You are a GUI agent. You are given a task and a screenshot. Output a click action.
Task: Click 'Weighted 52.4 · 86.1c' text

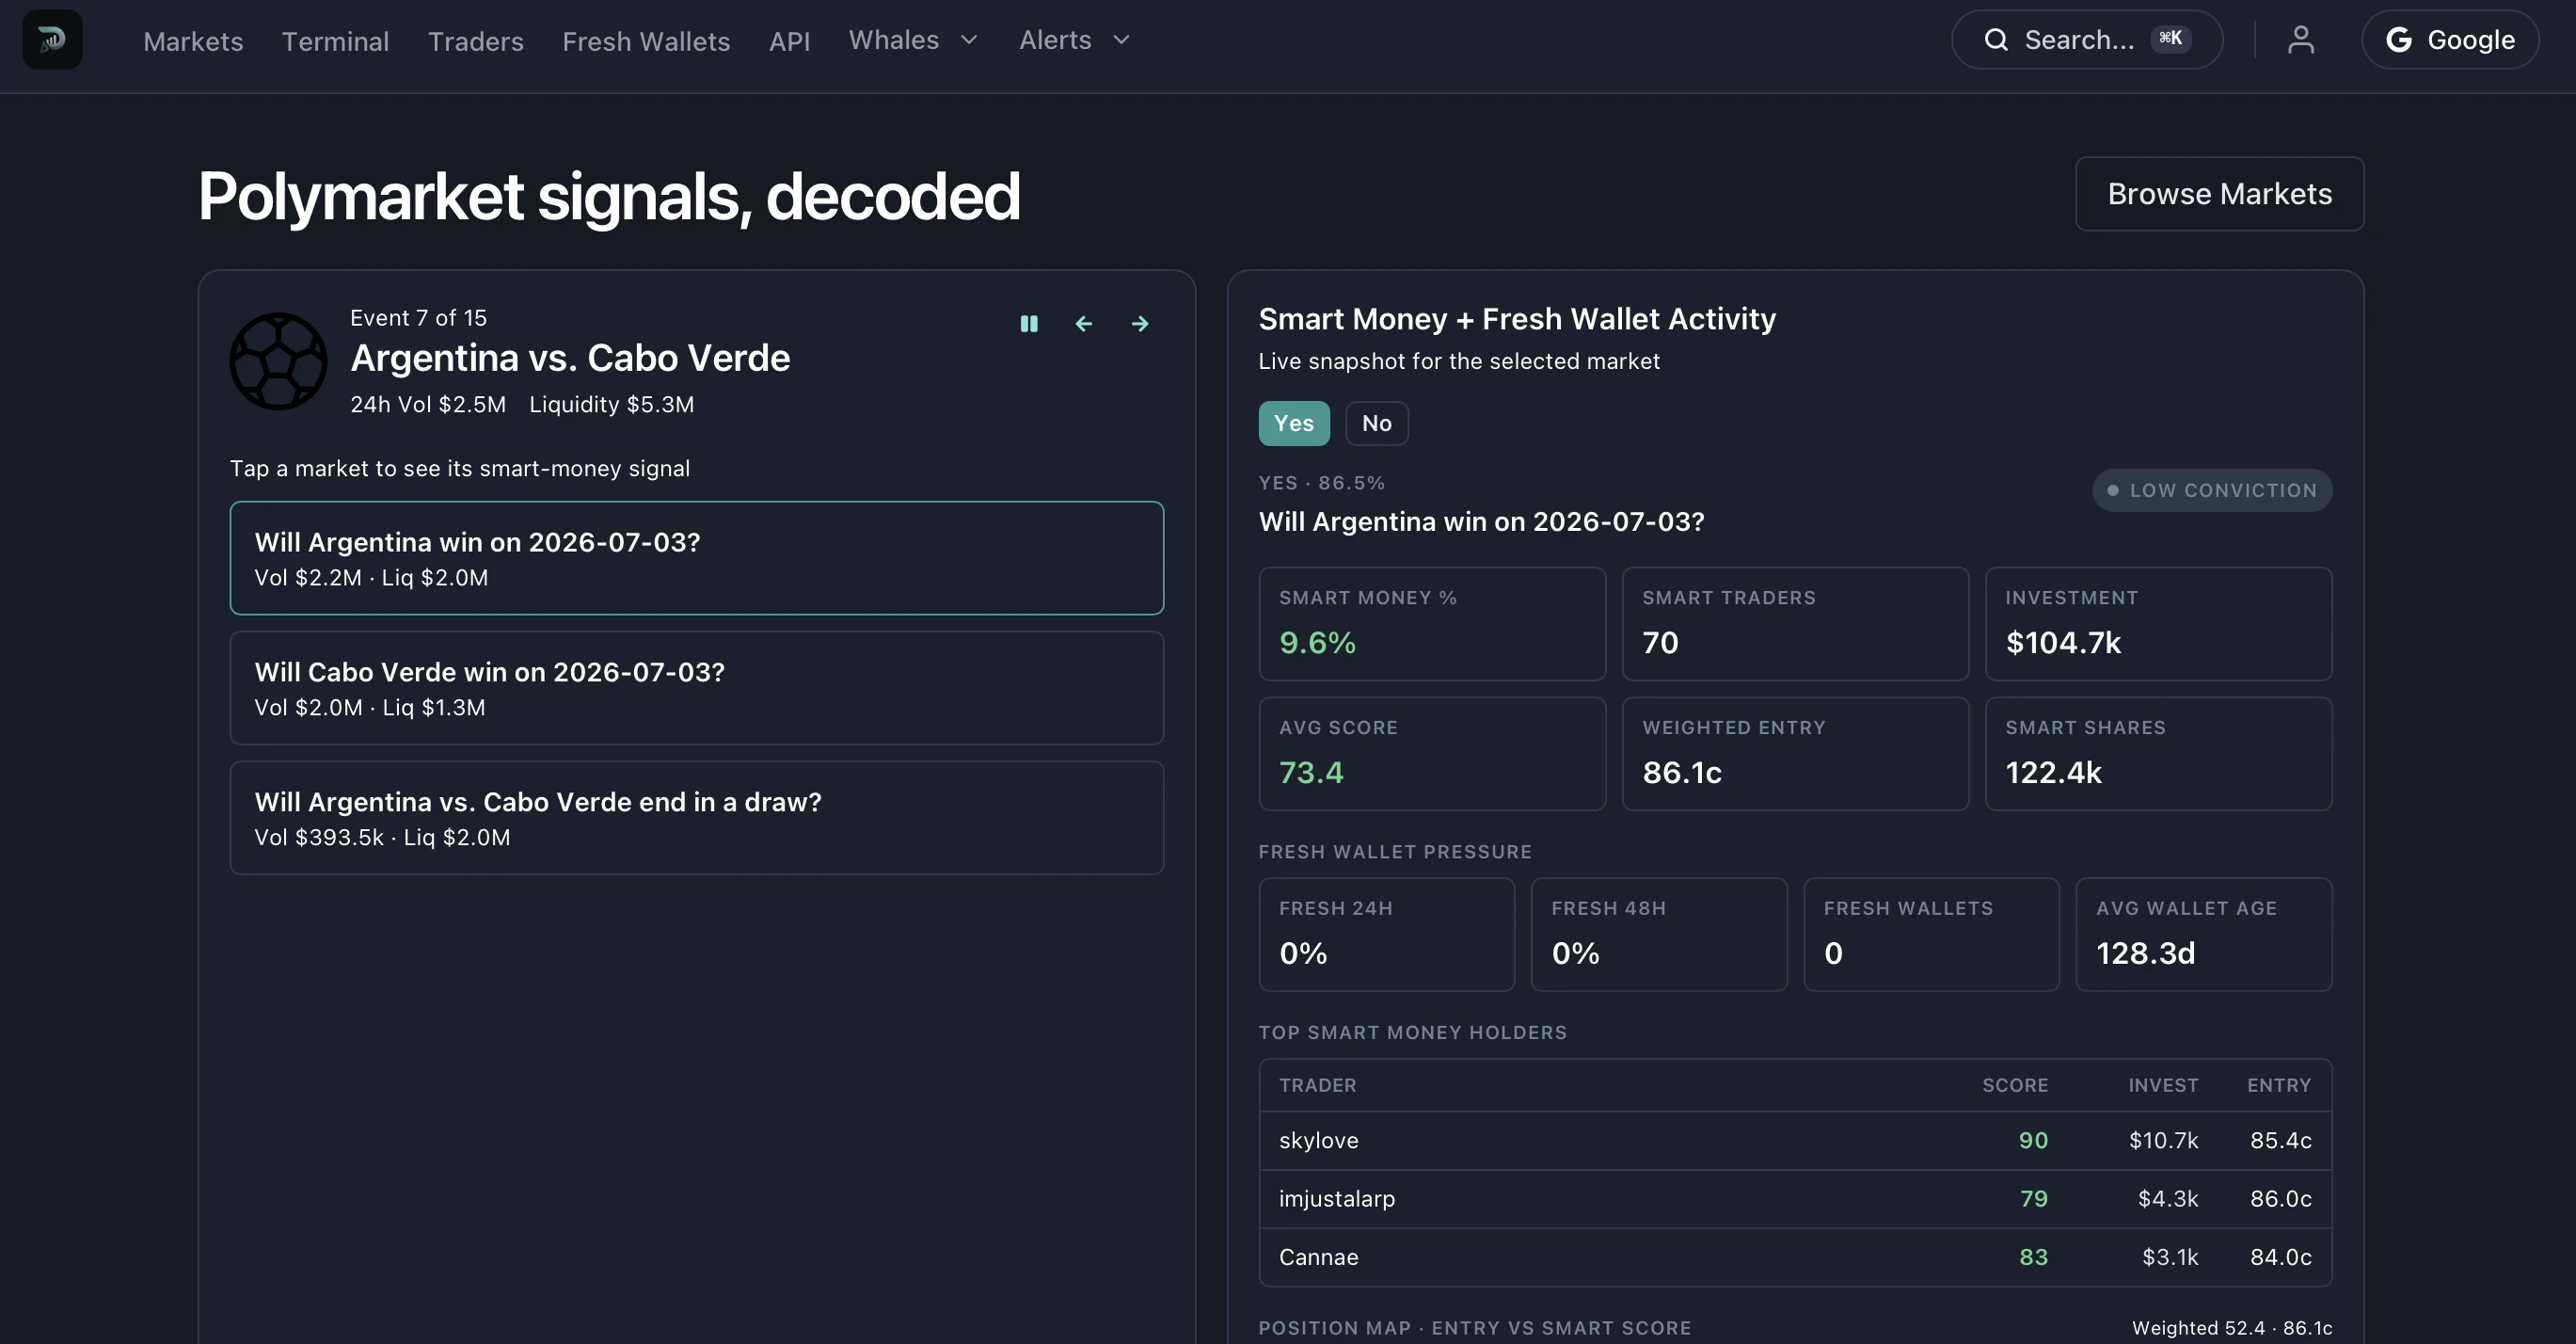tap(2232, 1328)
